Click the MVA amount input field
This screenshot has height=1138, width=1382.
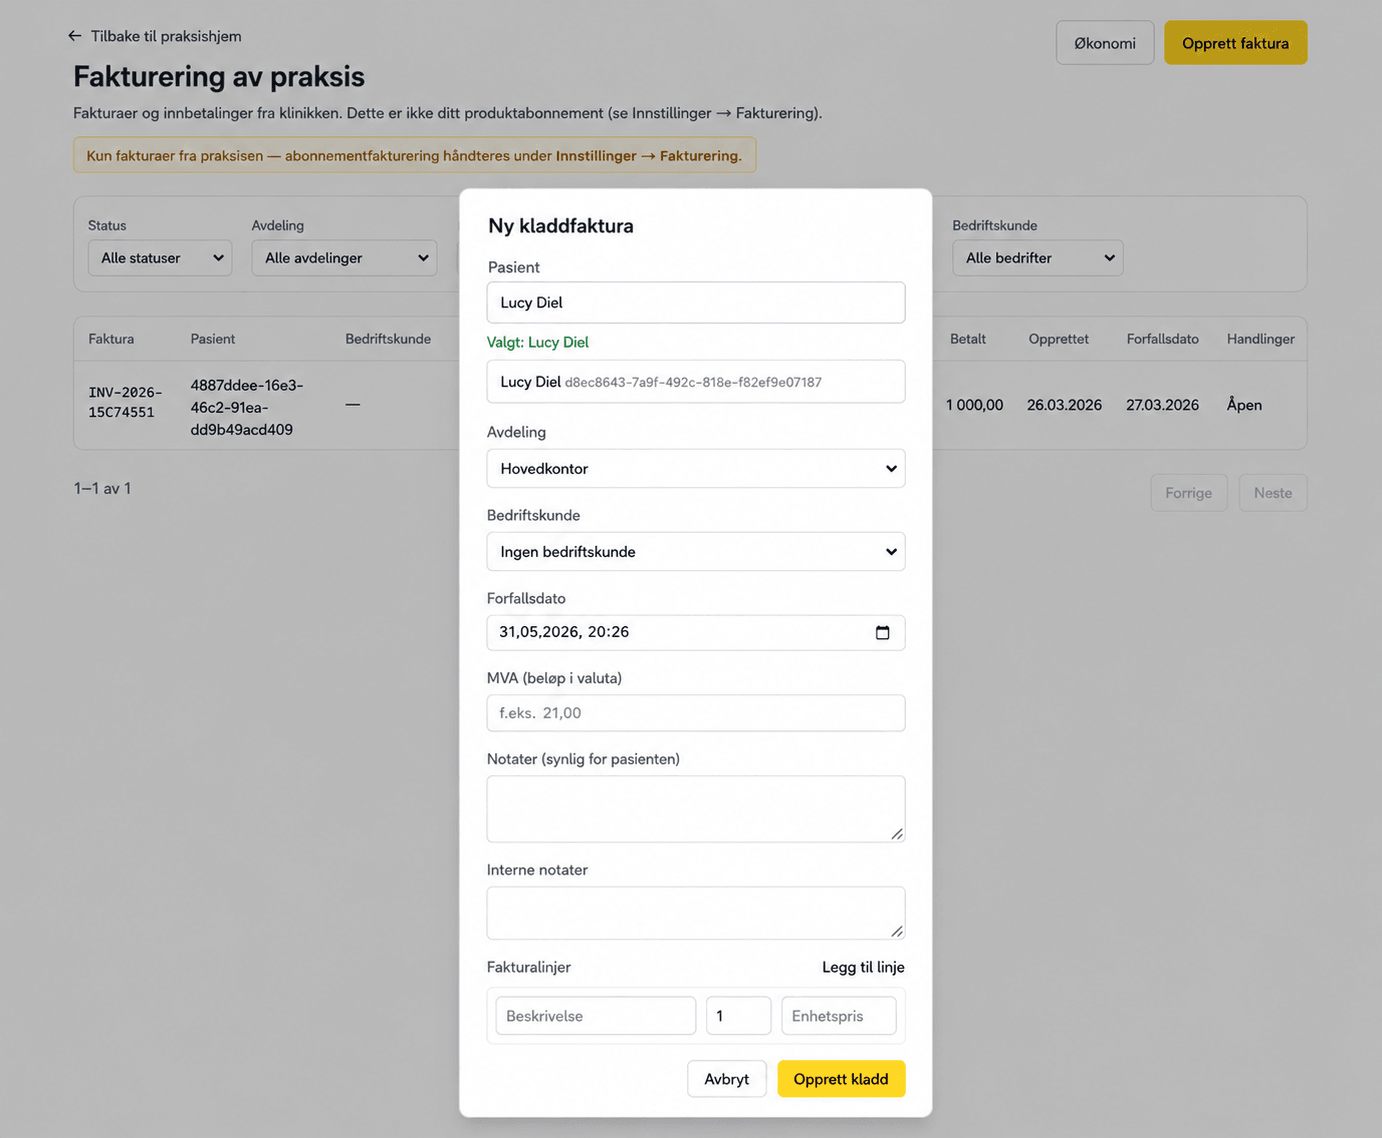tap(696, 713)
